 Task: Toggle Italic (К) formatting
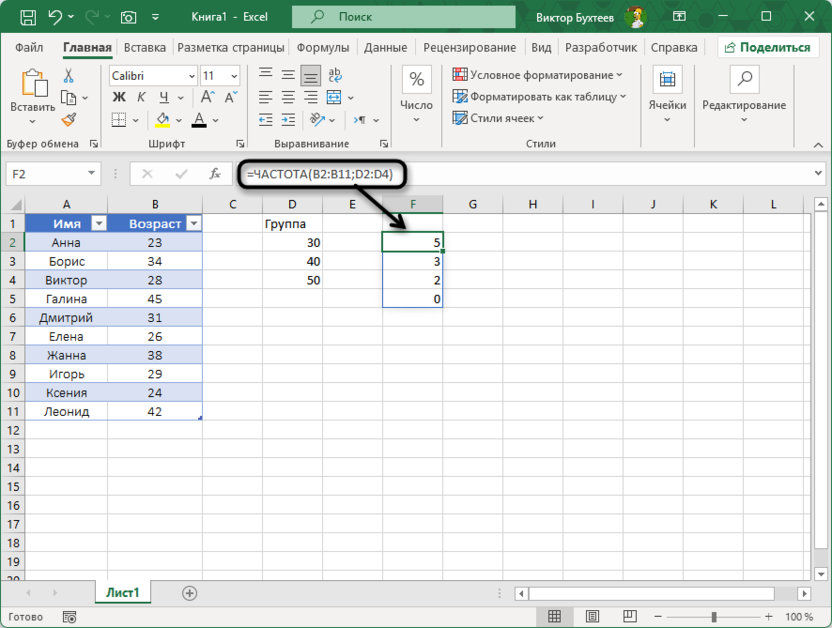click(141, 97)
